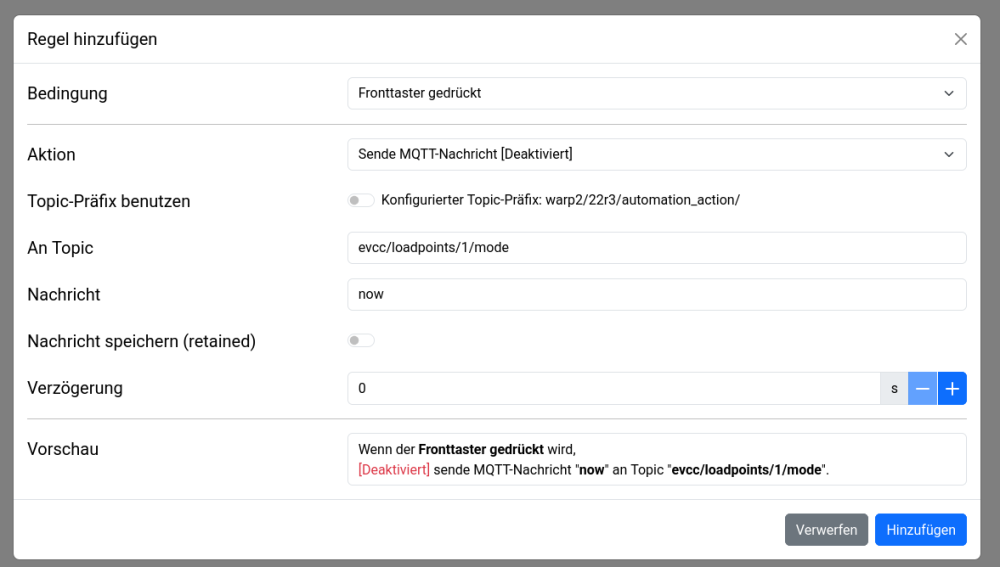The image size is (1000, 567).
Task: Click the Aktion label
Action: 51,154
